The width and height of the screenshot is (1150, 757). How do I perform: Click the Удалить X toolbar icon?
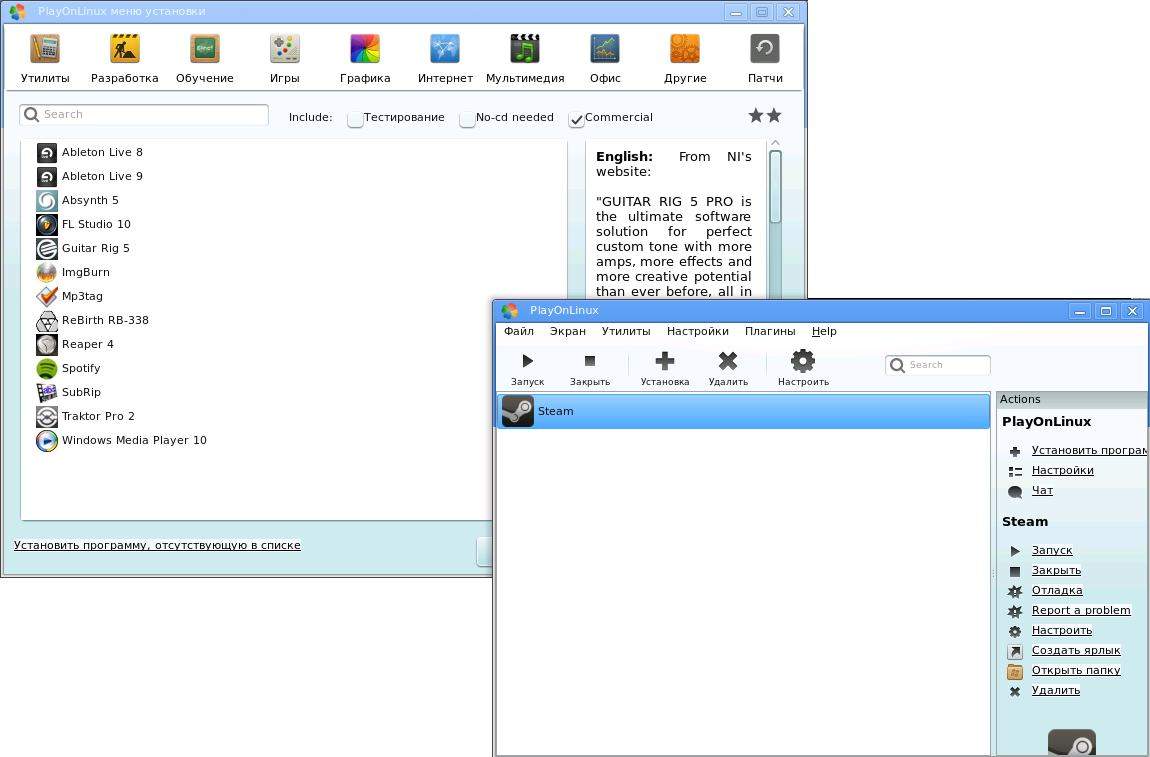pyautogui.click(x=728, y=362)
